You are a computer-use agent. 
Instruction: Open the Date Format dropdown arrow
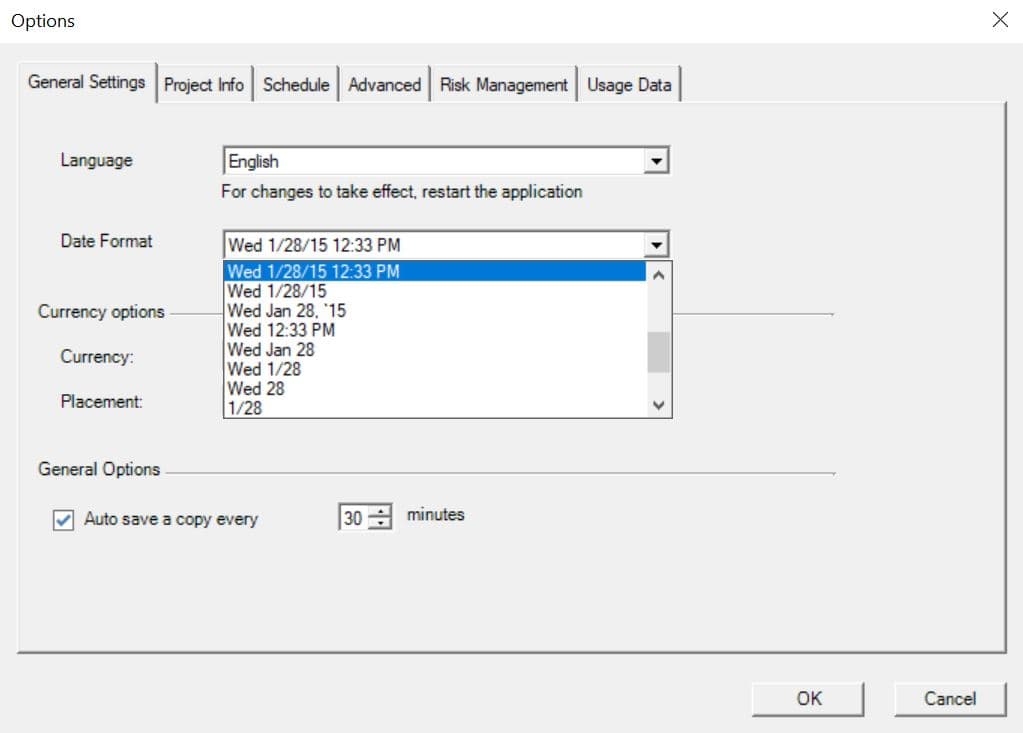click(x=657, y=243)
